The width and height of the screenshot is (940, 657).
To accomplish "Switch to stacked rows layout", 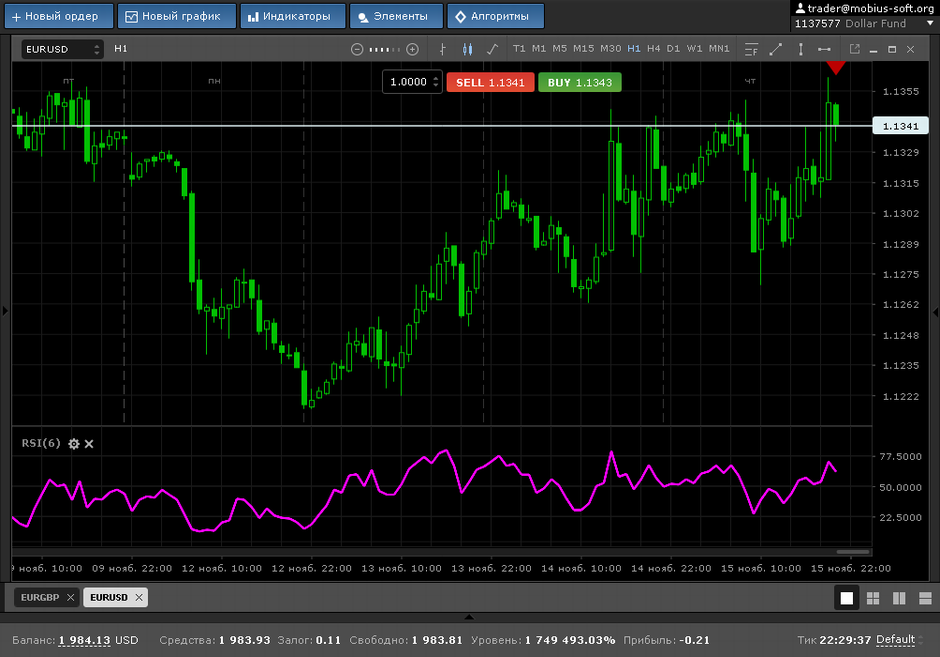I will (x=925, y=598).
